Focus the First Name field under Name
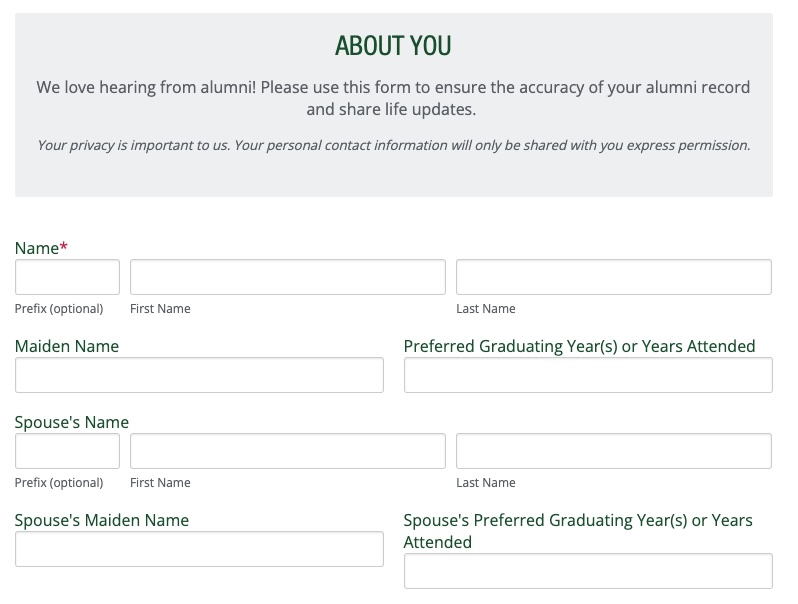 click(287, 277)
